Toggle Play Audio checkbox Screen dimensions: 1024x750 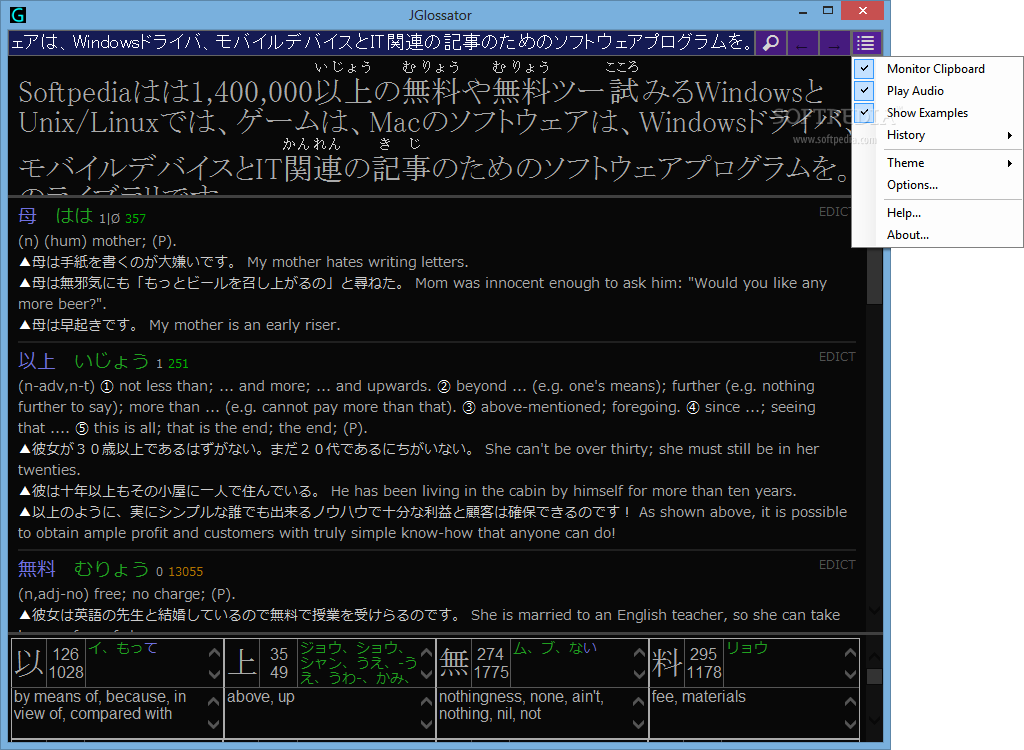[937, 91]
